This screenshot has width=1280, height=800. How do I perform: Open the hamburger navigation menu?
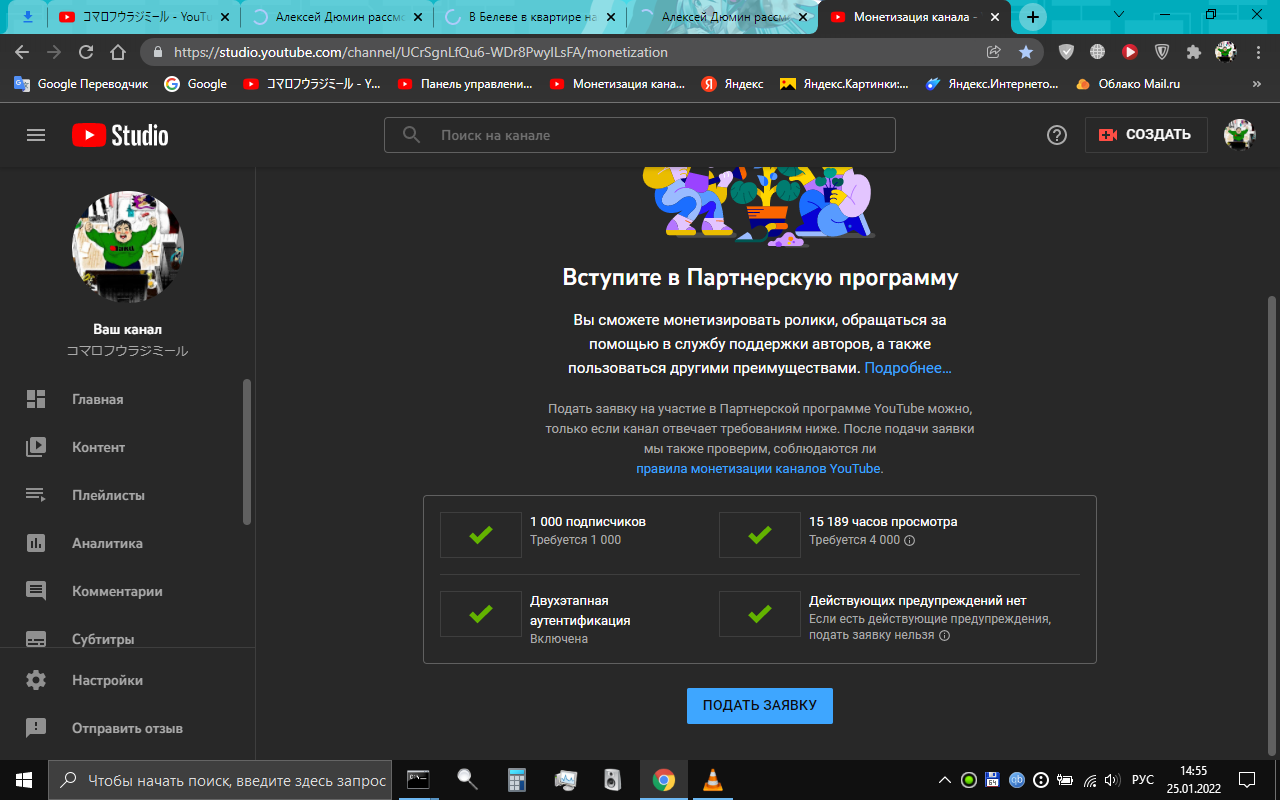click(36, 135)
